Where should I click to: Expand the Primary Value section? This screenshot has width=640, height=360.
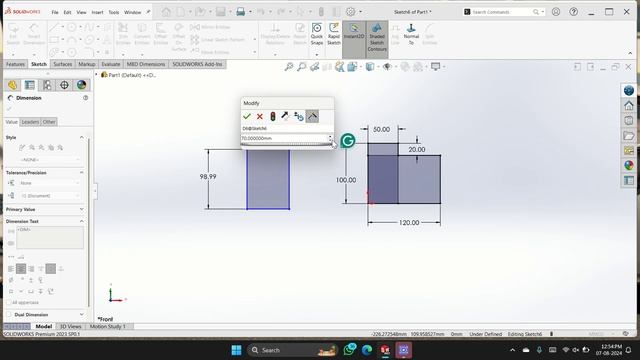pyautogui.click(x=82, y=209)
